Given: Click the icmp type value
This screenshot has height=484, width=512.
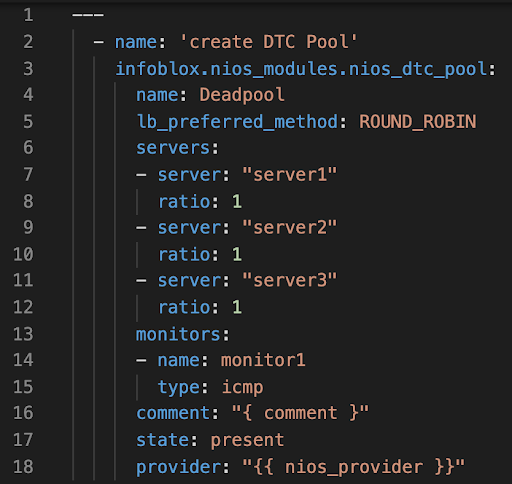Looking at the screenshot, I should click(x=242, y=387).
